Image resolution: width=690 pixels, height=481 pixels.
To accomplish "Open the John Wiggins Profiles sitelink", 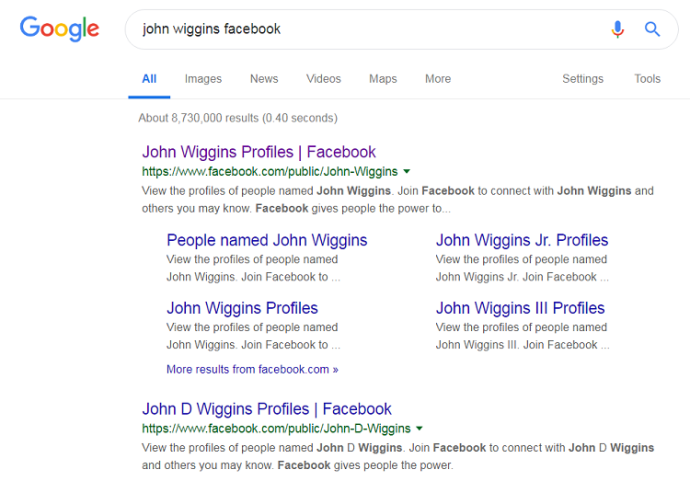I will tap(242, 308).
